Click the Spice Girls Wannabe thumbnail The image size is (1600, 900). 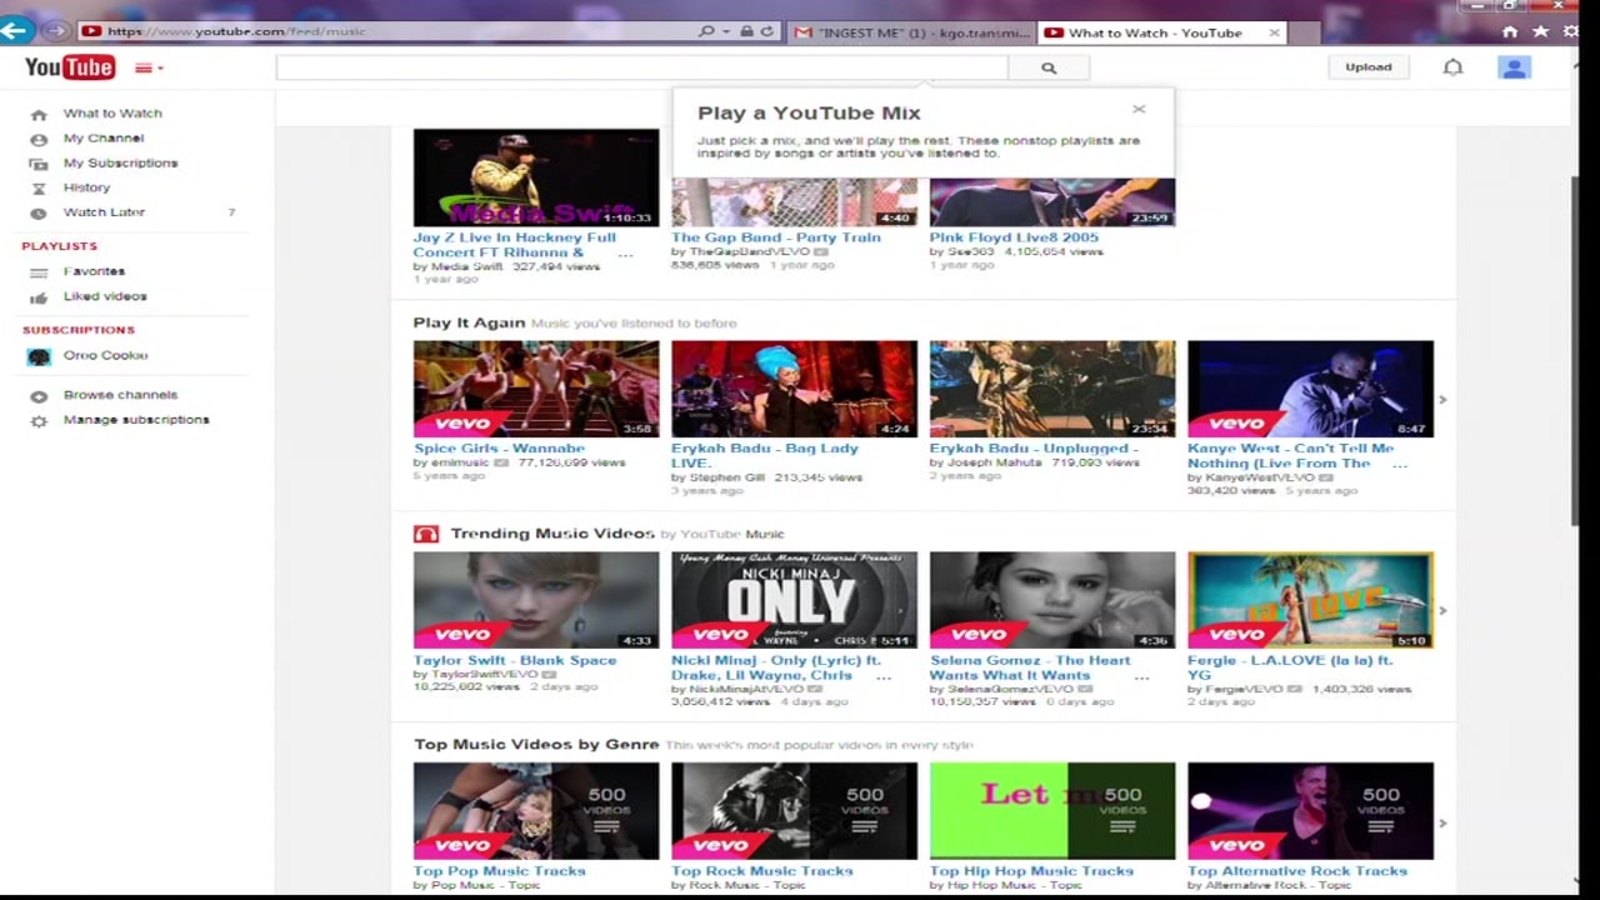pos(536,388)
